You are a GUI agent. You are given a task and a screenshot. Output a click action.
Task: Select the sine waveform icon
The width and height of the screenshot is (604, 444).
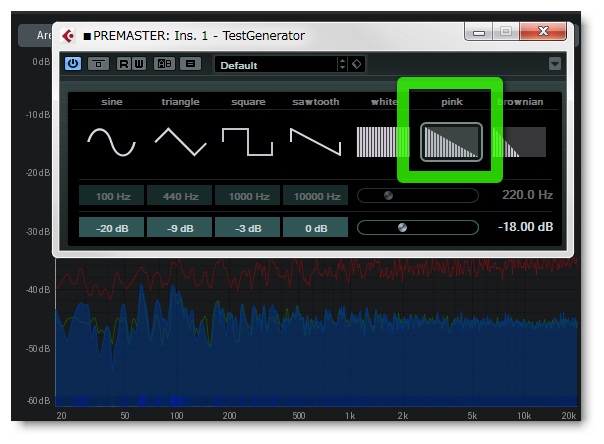click(112, 142)
